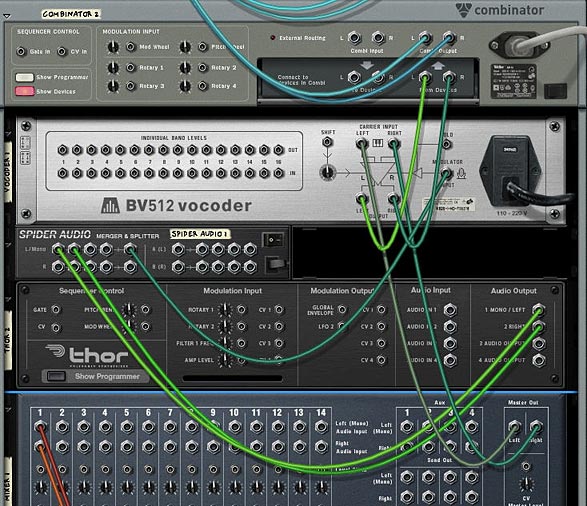
Task: Click Thor's Global Envelope output jack
Action: point(342,310)
